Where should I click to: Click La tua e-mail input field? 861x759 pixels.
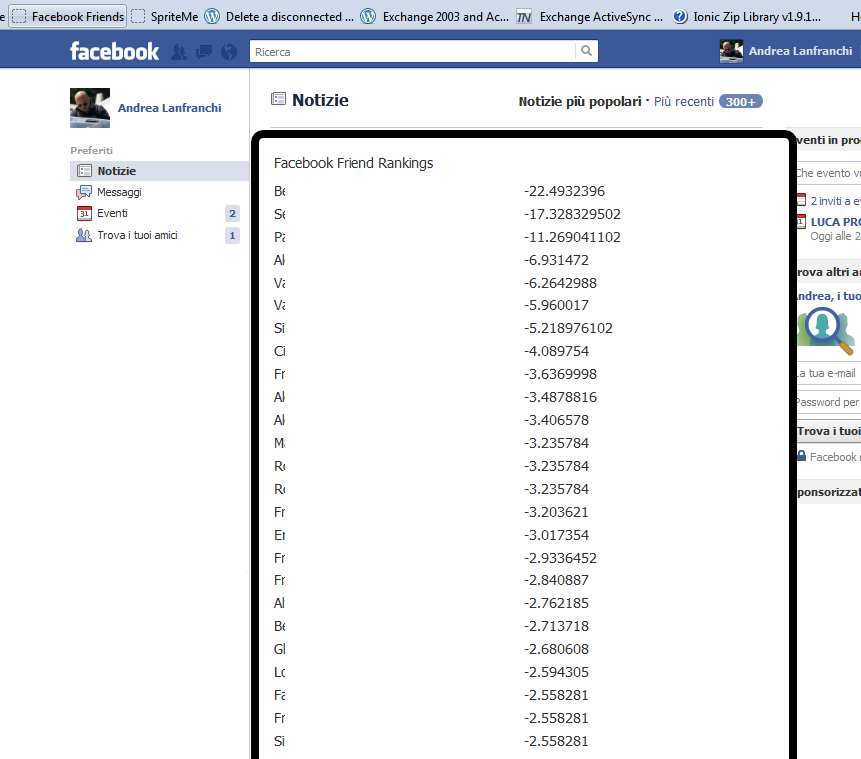[x=829, y=373]
